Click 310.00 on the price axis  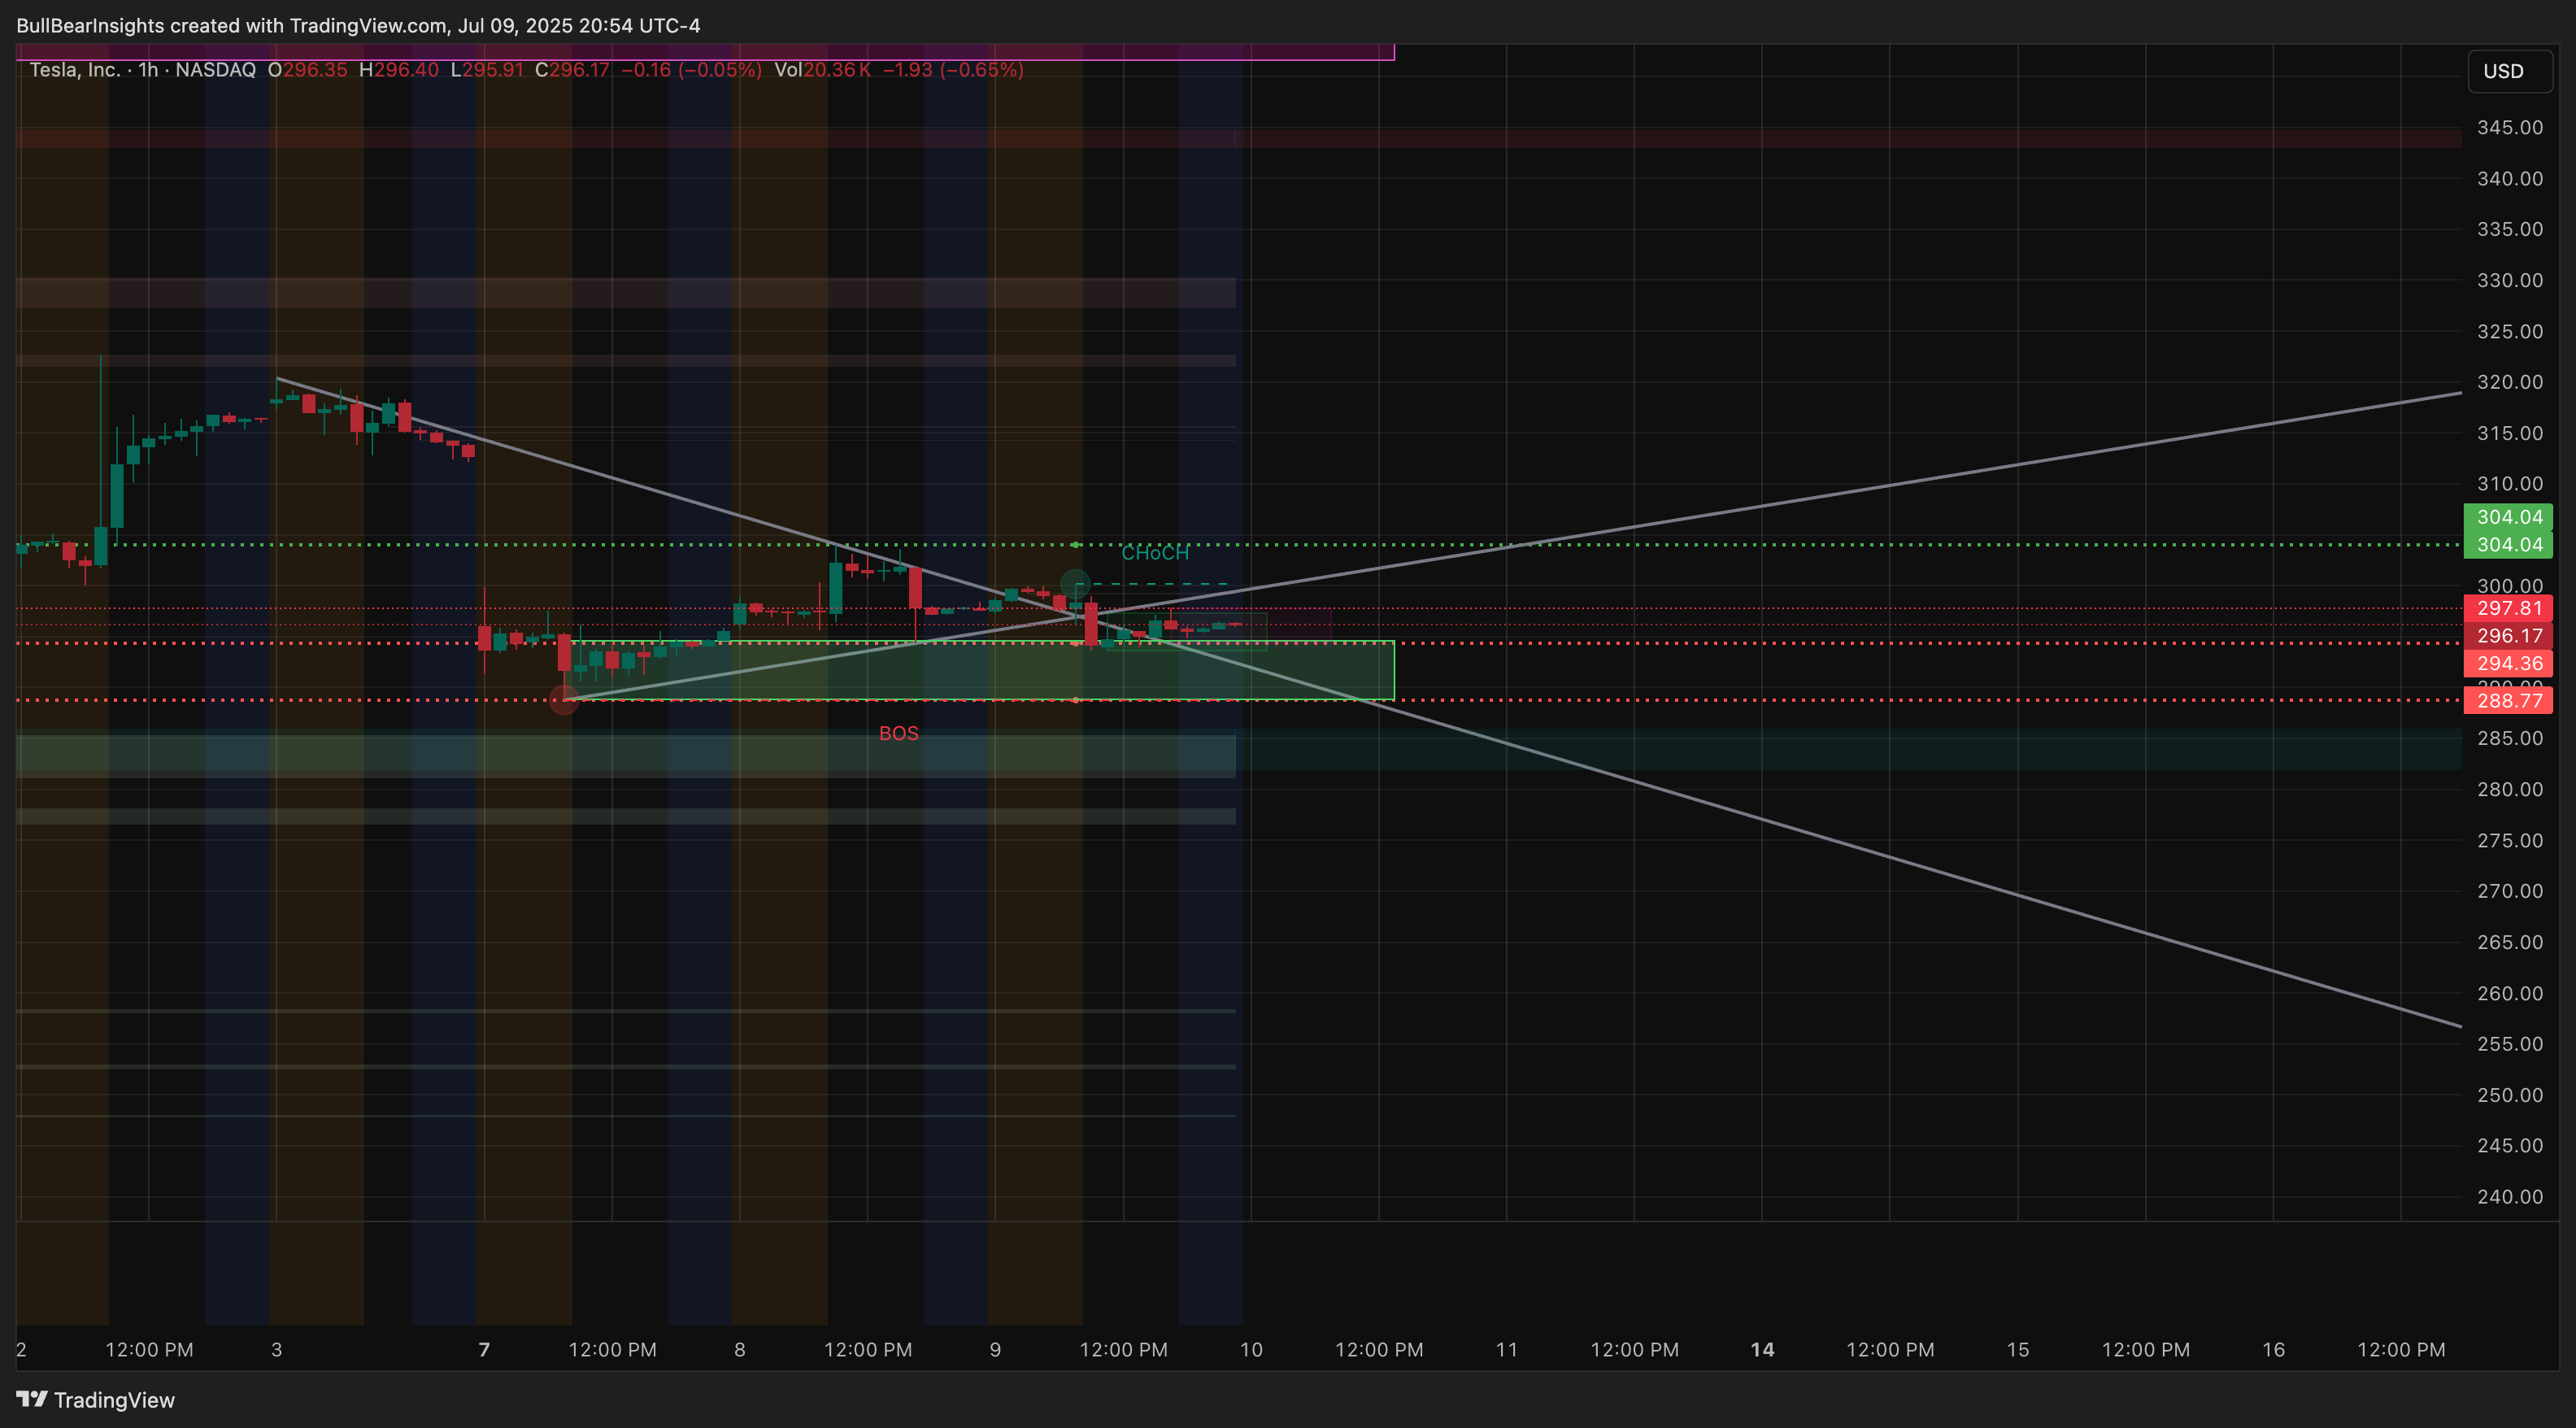coord(2509,484)
